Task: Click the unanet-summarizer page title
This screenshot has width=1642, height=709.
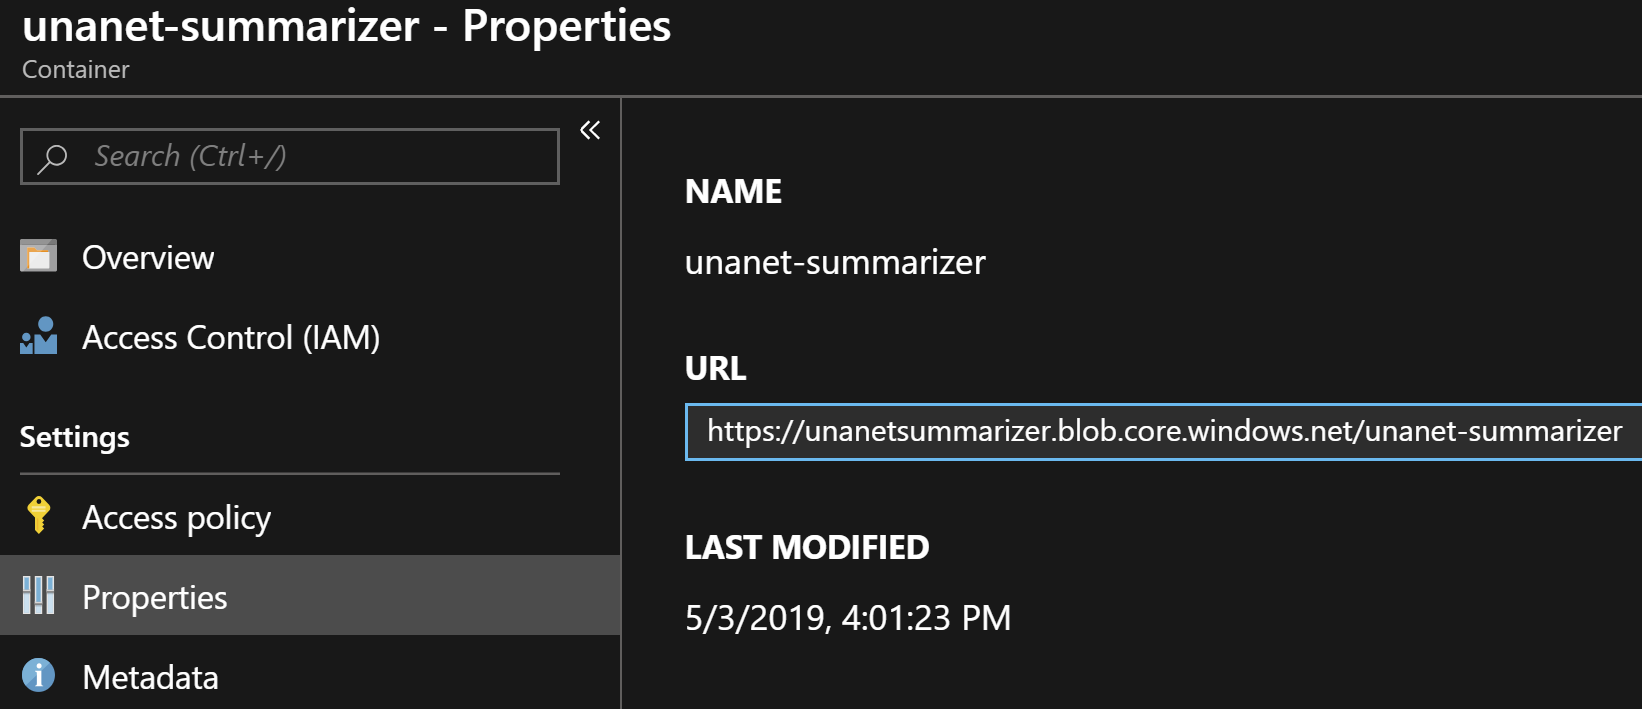Action: click(x=345, y=27)
